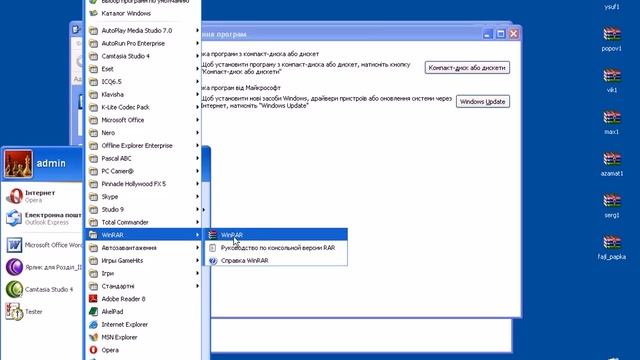This screenshot has height=360, width=640.
Task: Expand the AutoRun Pro Enterprise submenu arrow
Action: (x=197, y=43)
